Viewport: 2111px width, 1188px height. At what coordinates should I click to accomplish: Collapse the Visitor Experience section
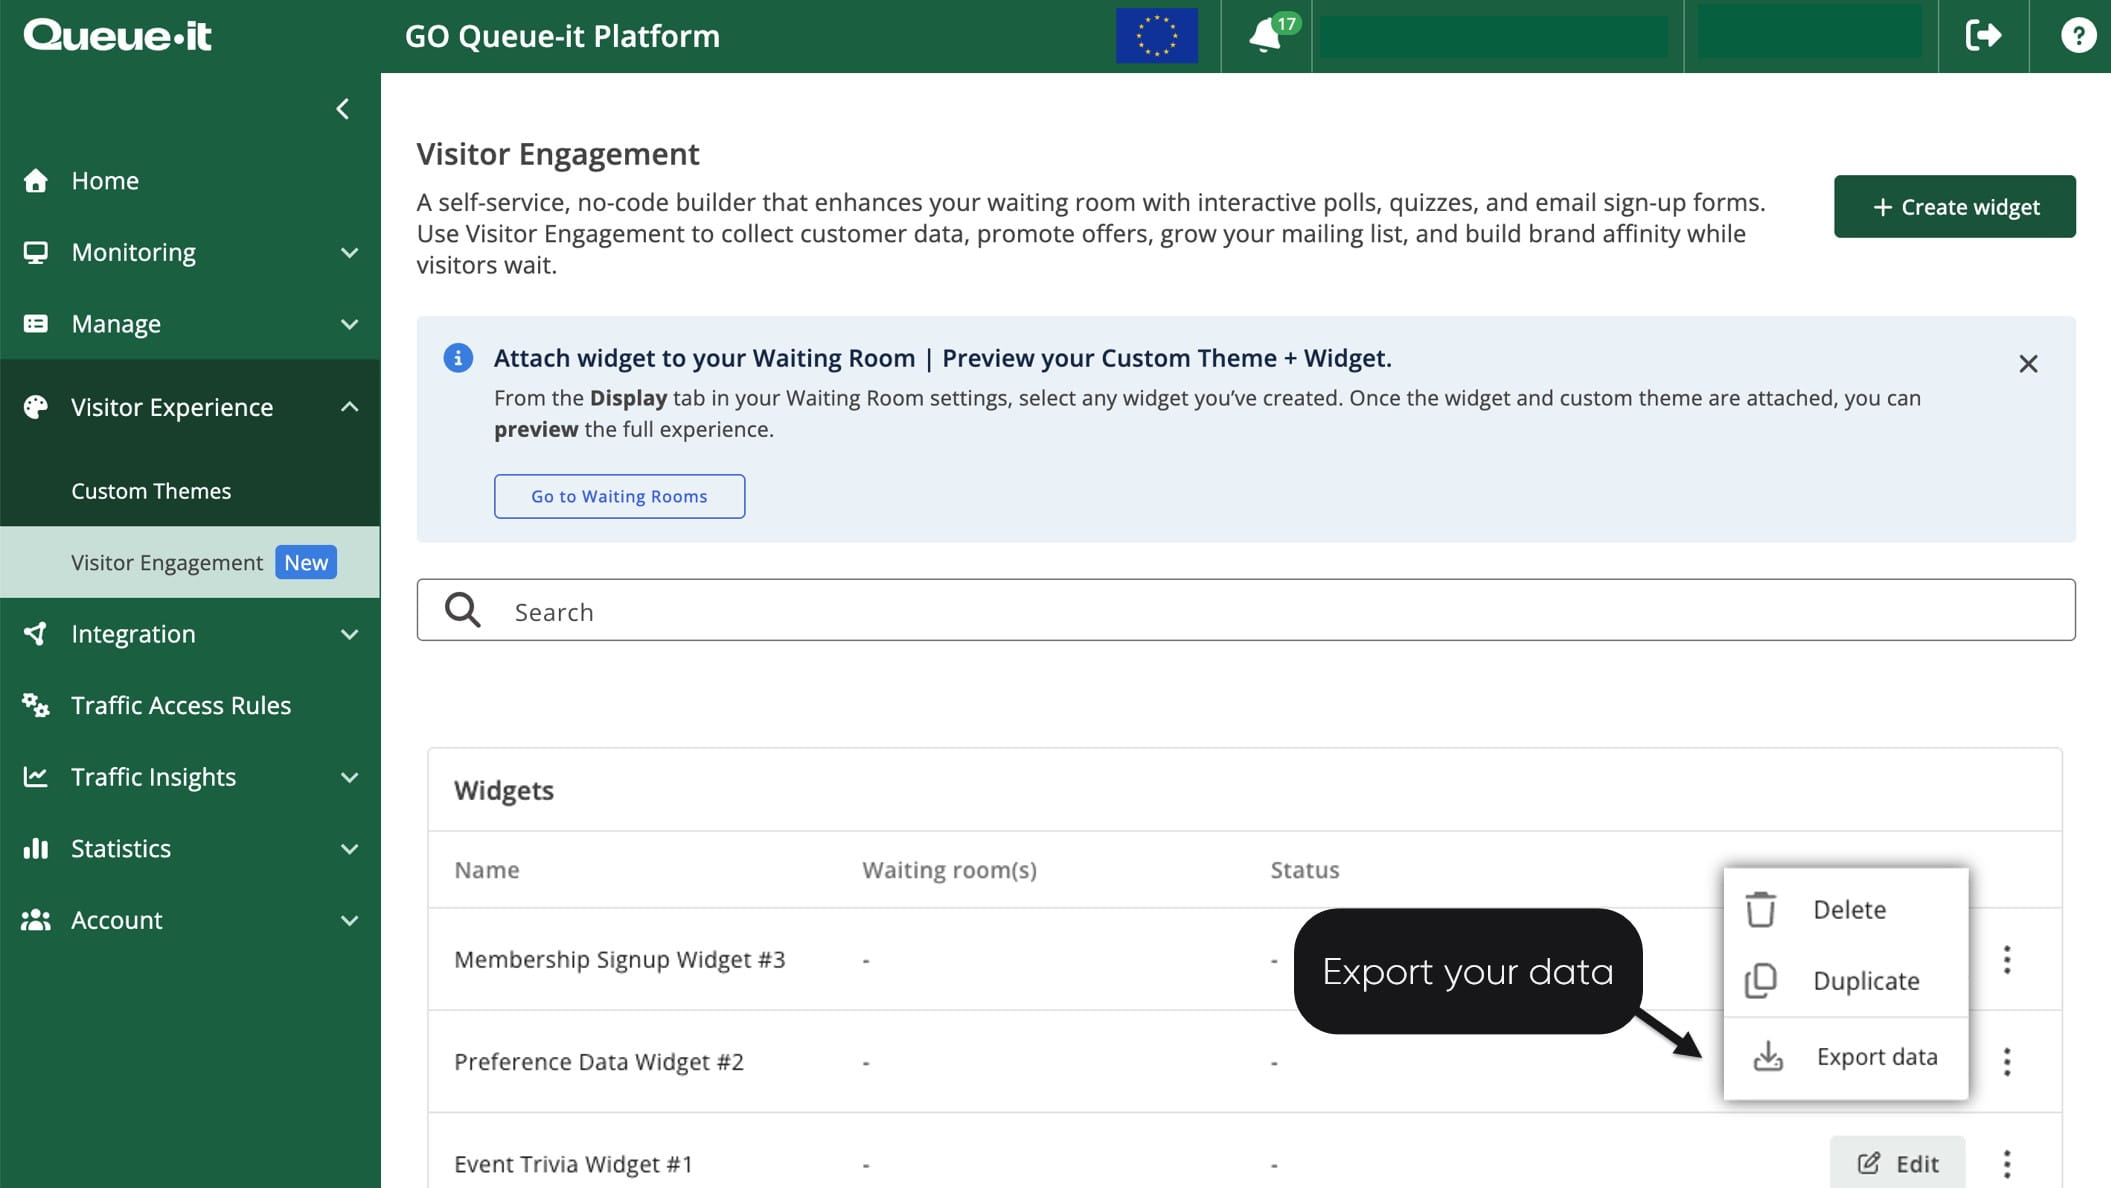[x=348, y=407]
